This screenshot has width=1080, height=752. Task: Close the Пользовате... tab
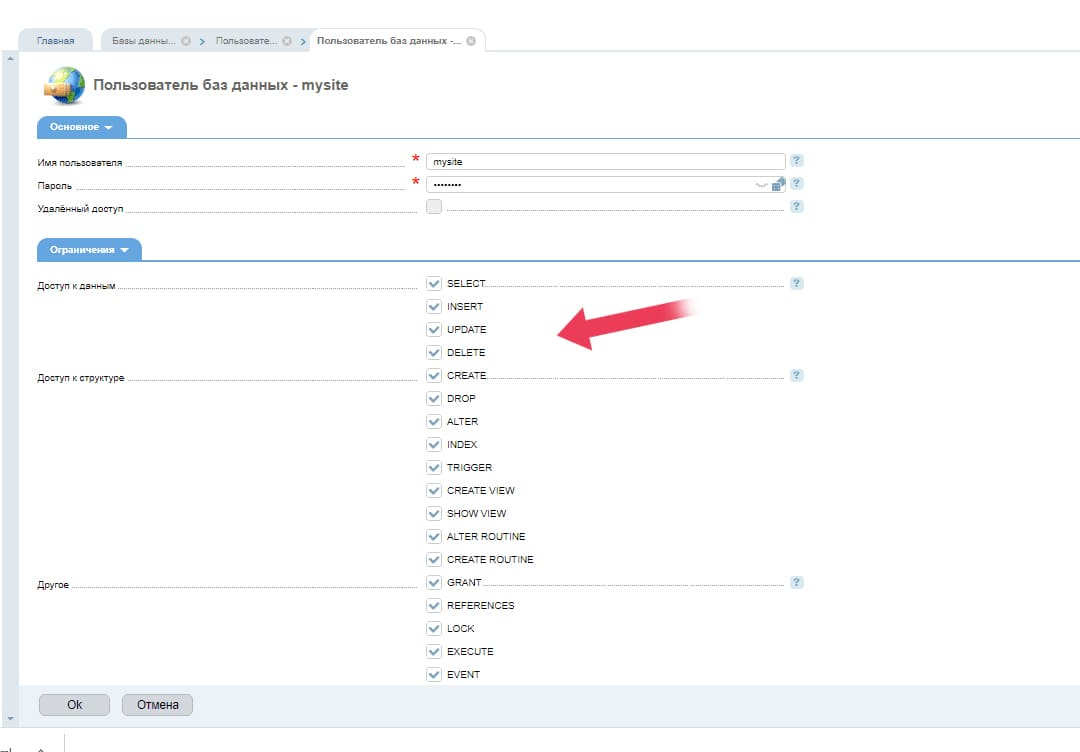point(287,41)
